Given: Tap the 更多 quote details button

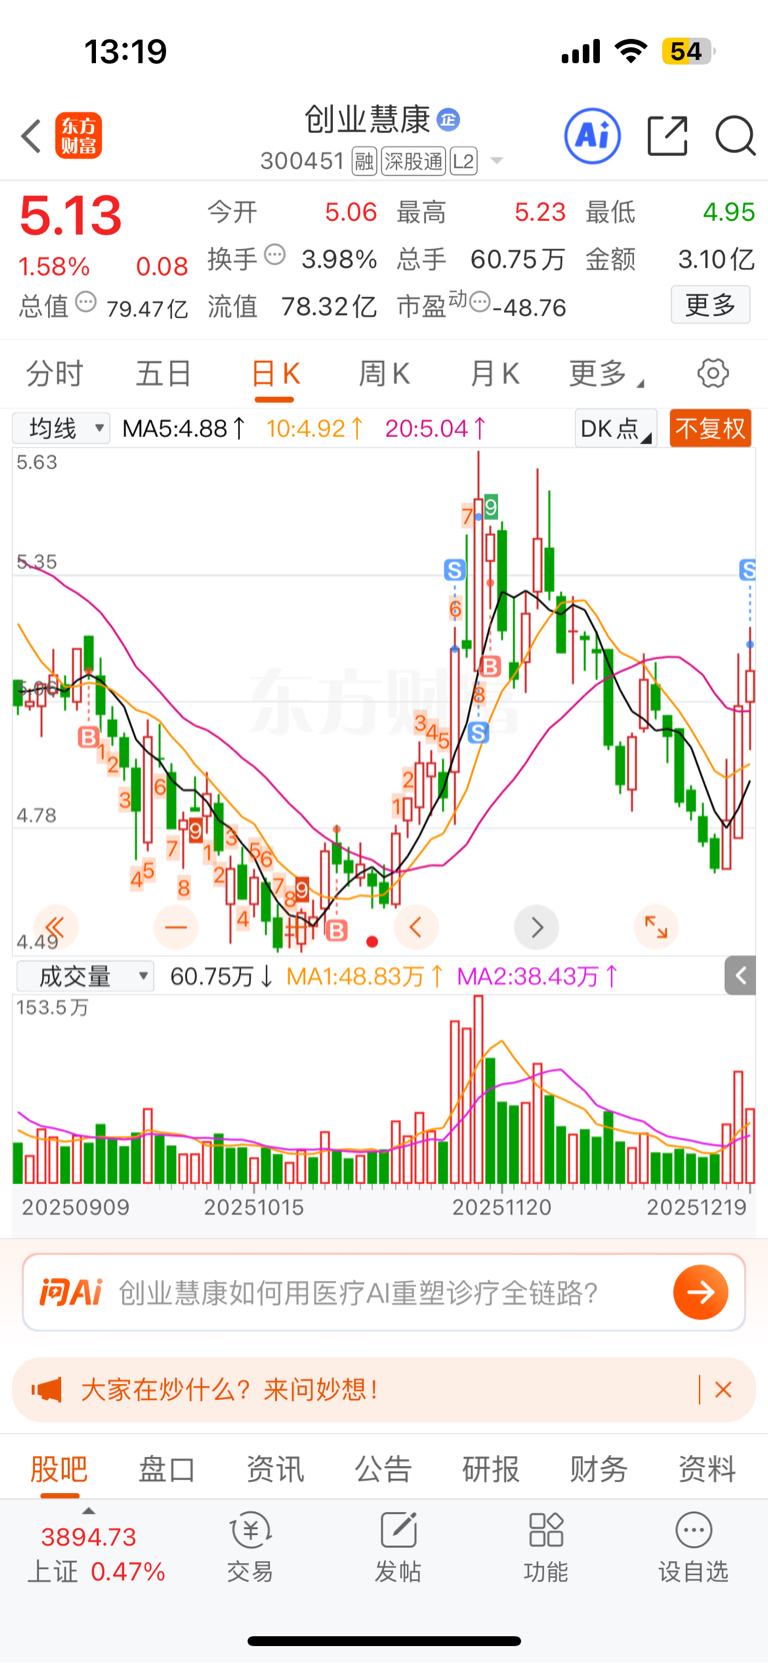Looking at the screenshot, I should [x=710, y=304].
